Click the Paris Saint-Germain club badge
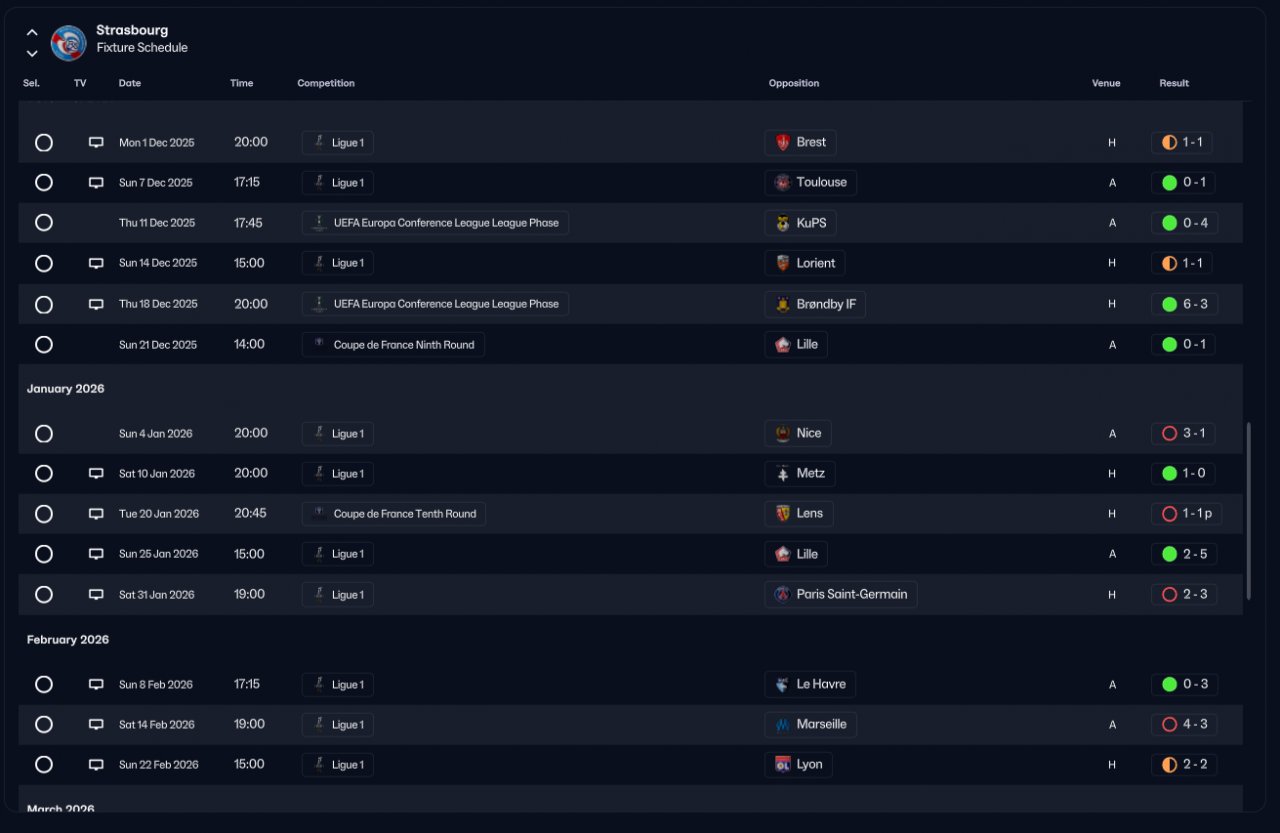 coord(783,594)
